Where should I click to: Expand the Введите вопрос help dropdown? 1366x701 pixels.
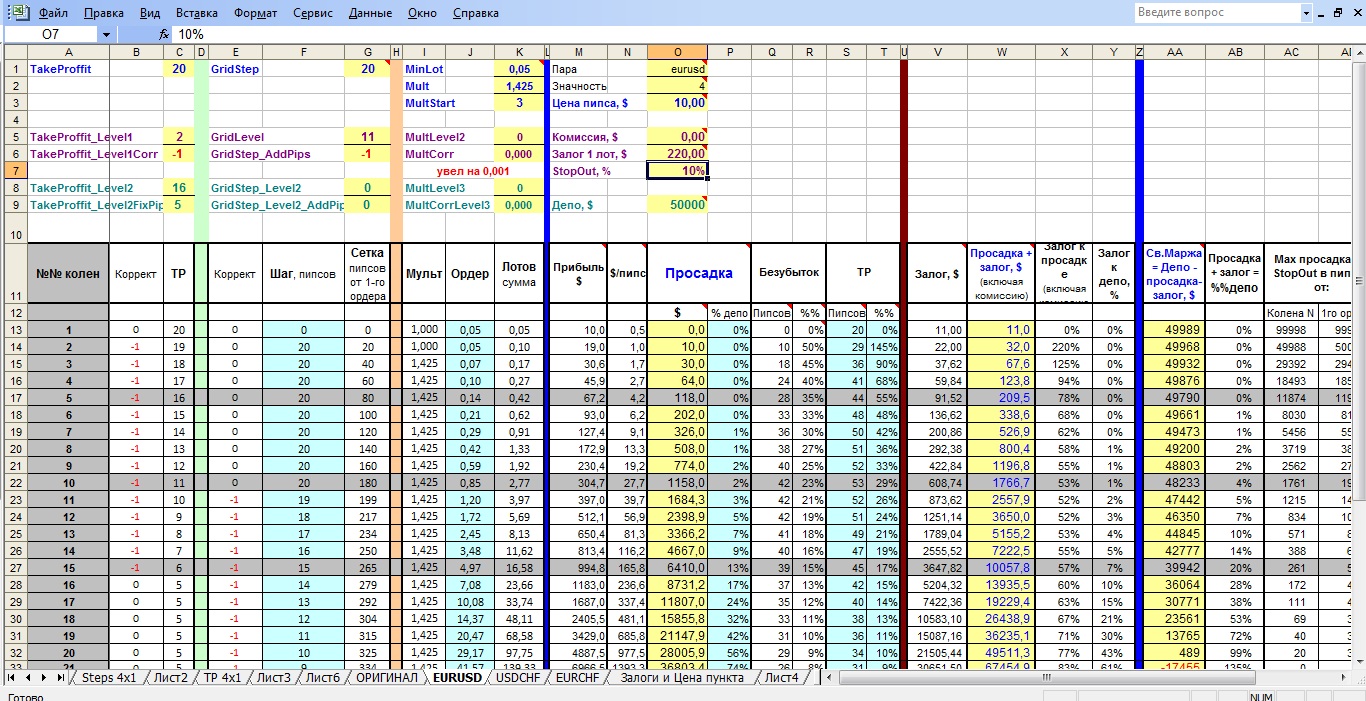(1306, 13)
